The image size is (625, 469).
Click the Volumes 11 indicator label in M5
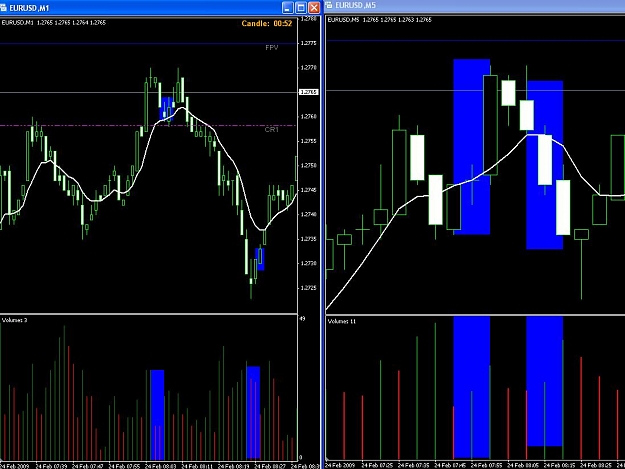(x=342, y=321)
